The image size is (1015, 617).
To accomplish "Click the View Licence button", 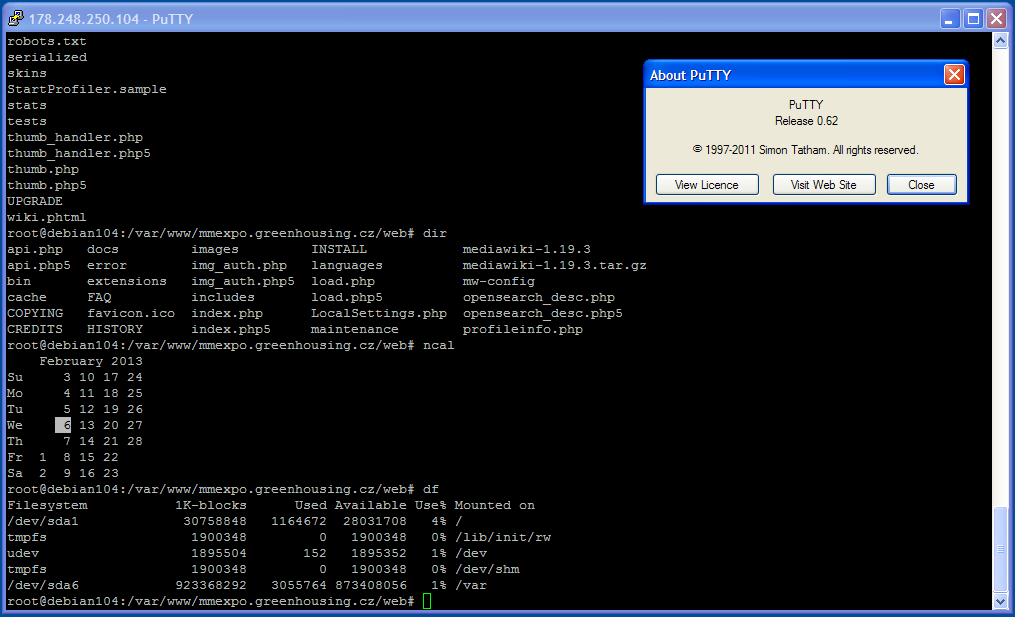I will [x=706, y=185].
